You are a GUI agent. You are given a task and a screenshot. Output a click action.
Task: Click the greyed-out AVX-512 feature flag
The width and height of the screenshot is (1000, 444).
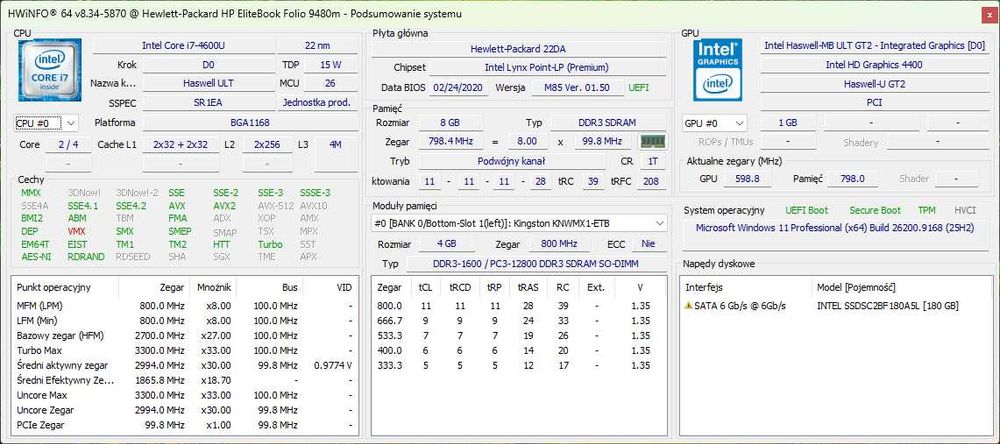[275, 205]
